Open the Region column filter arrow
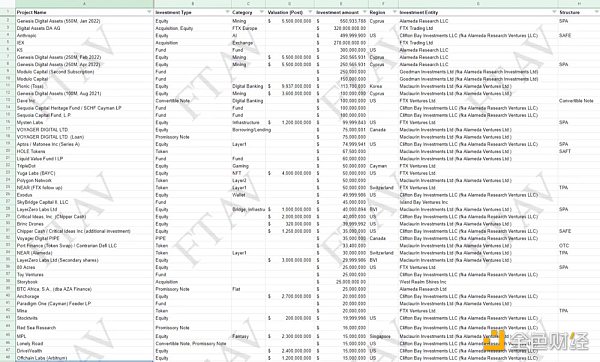 (x=394, y=12)
